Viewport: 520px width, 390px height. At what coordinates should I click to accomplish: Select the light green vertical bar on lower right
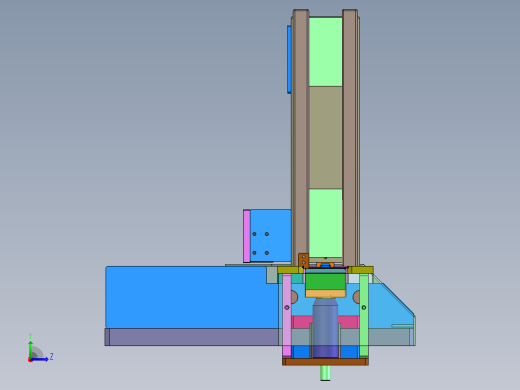(364, 316)
